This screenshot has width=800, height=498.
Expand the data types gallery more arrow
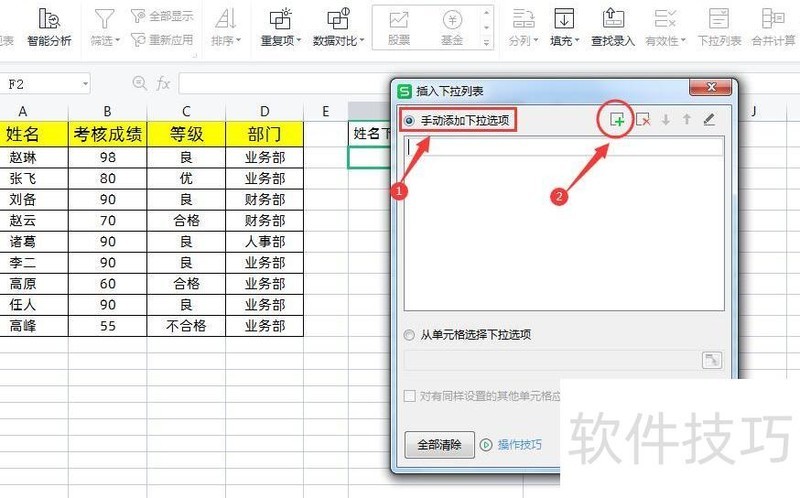[486, 42]
